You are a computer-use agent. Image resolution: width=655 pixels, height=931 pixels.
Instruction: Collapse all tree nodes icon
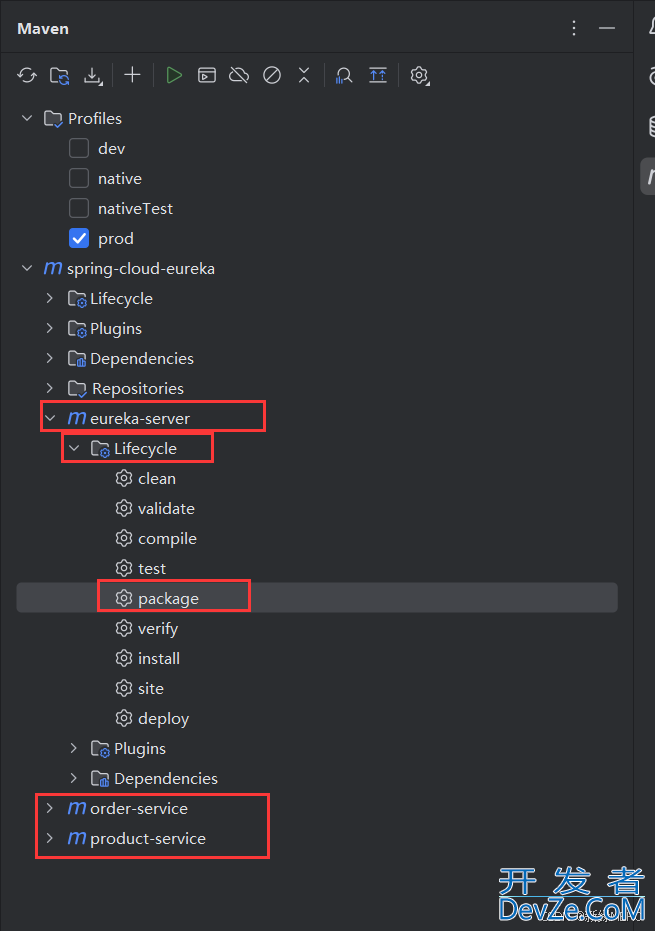click(304, 75)
